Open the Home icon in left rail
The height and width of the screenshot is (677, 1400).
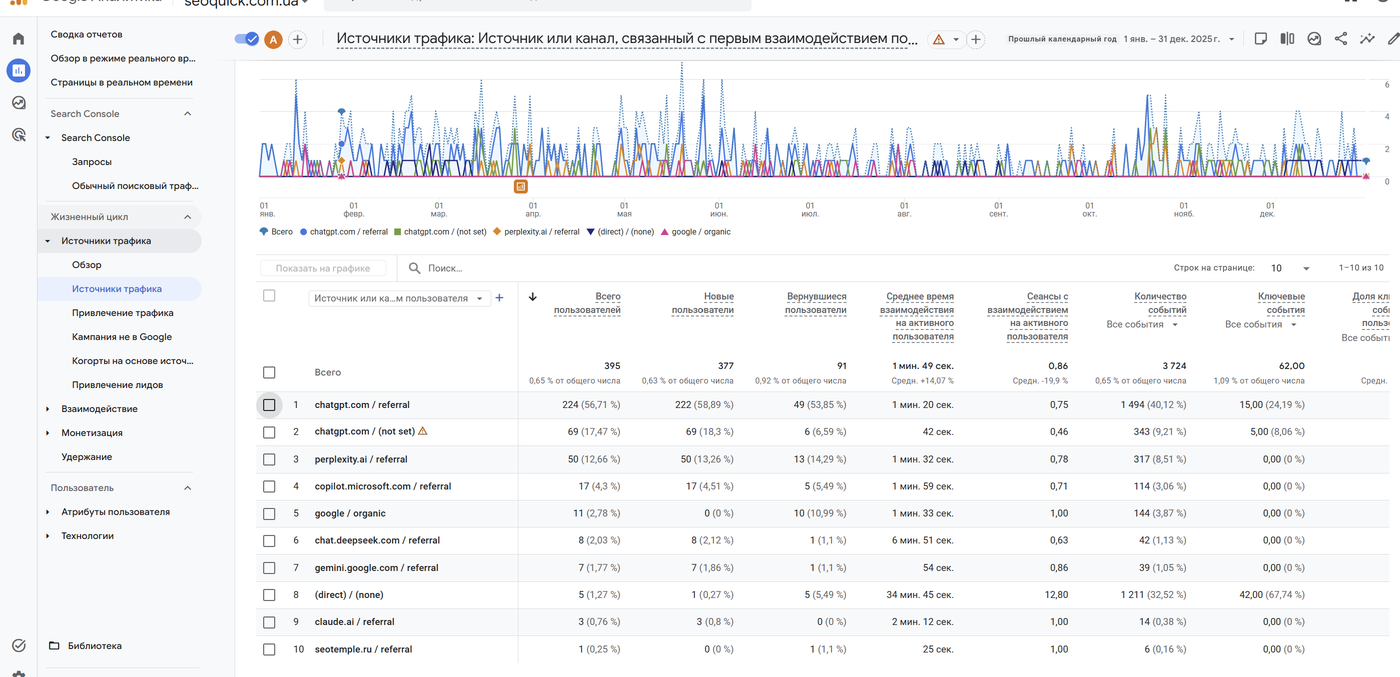point(18,39)
